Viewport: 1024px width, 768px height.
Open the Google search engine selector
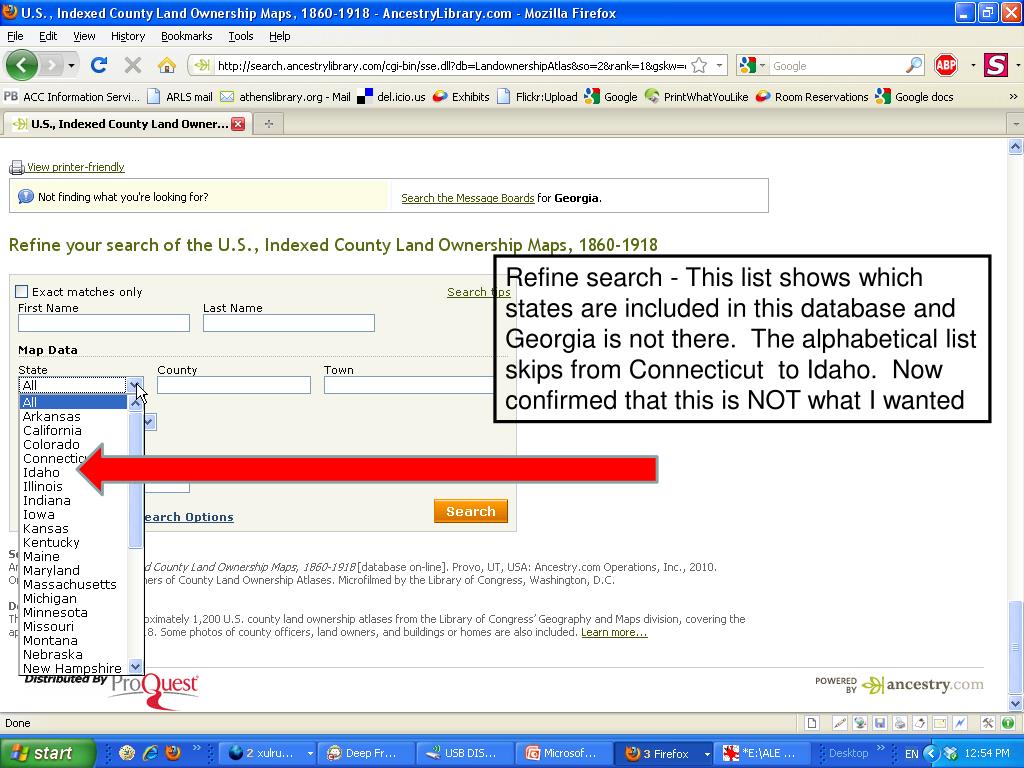[752, 65]
